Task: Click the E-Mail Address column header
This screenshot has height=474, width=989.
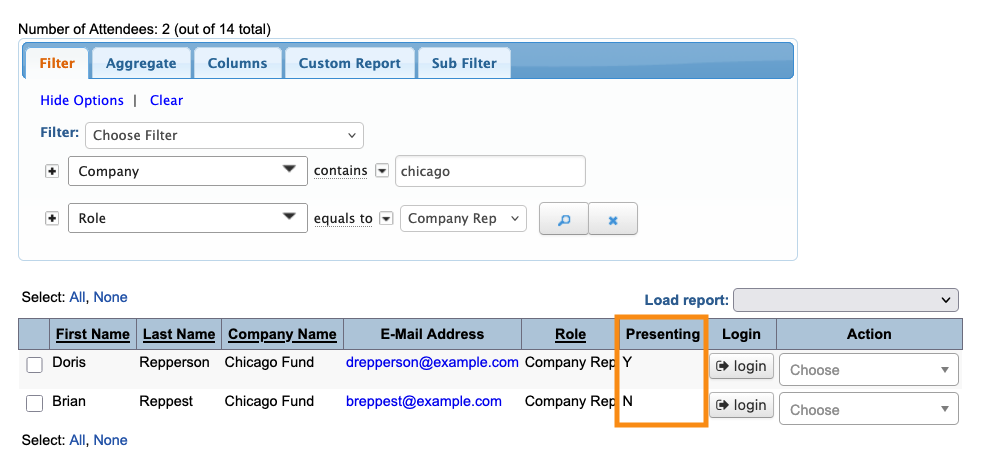Action: [433, 335]
